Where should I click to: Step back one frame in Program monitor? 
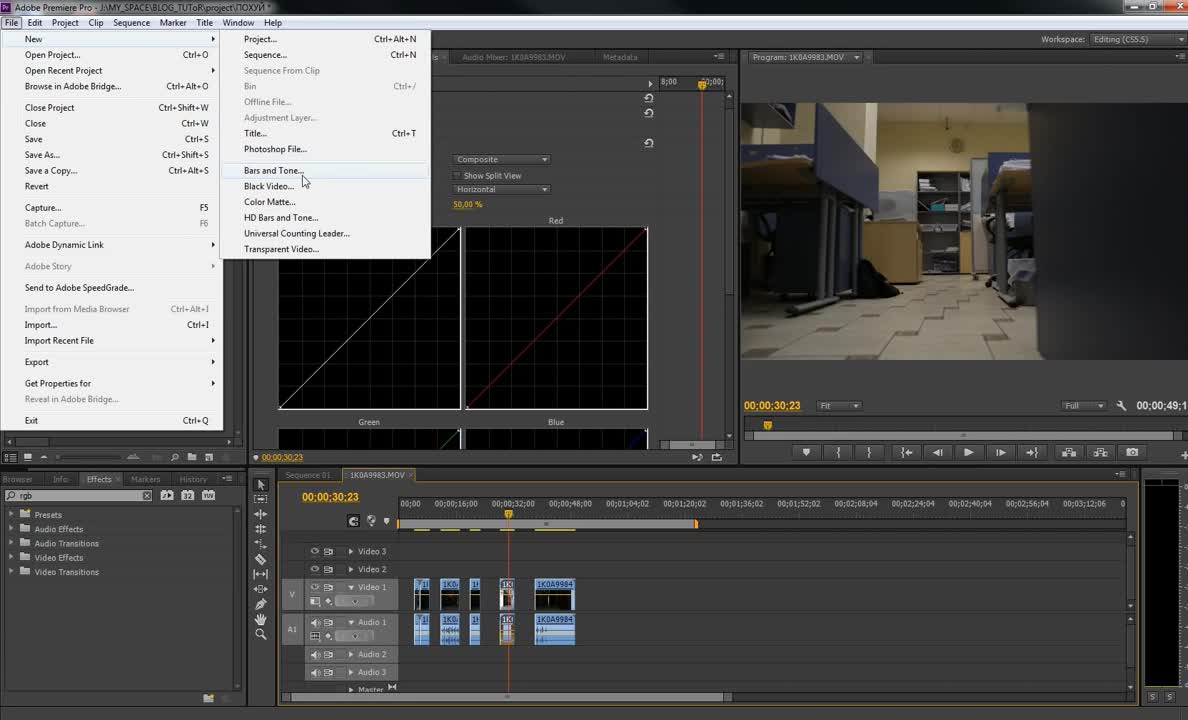(x=937, y=452)
